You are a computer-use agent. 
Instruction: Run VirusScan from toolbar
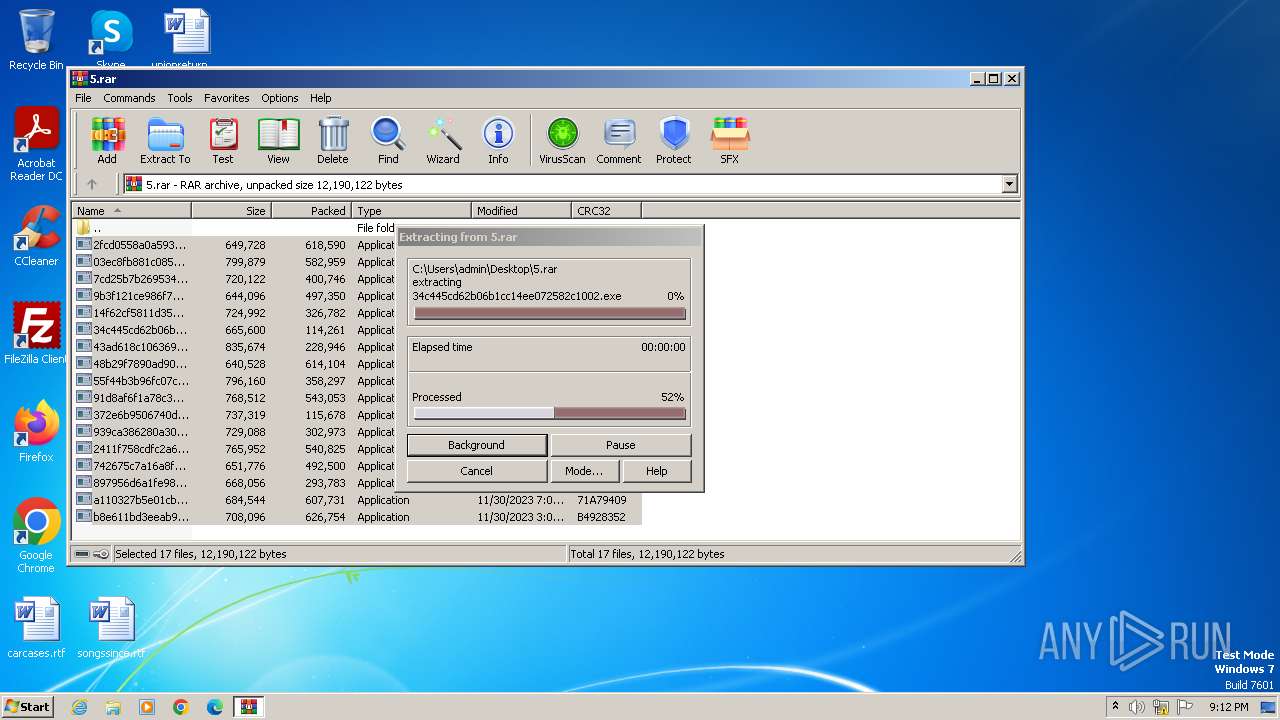tap(562, 140)
